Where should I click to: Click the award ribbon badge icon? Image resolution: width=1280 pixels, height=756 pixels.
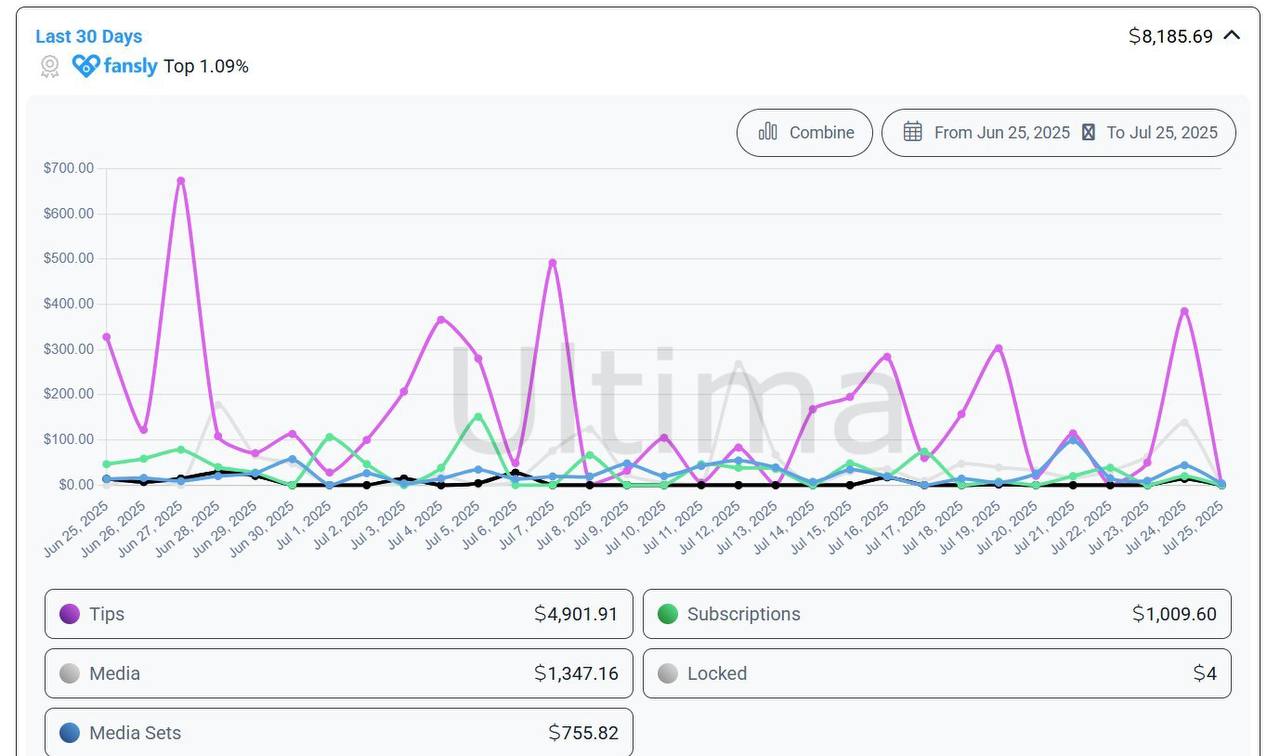49,67
